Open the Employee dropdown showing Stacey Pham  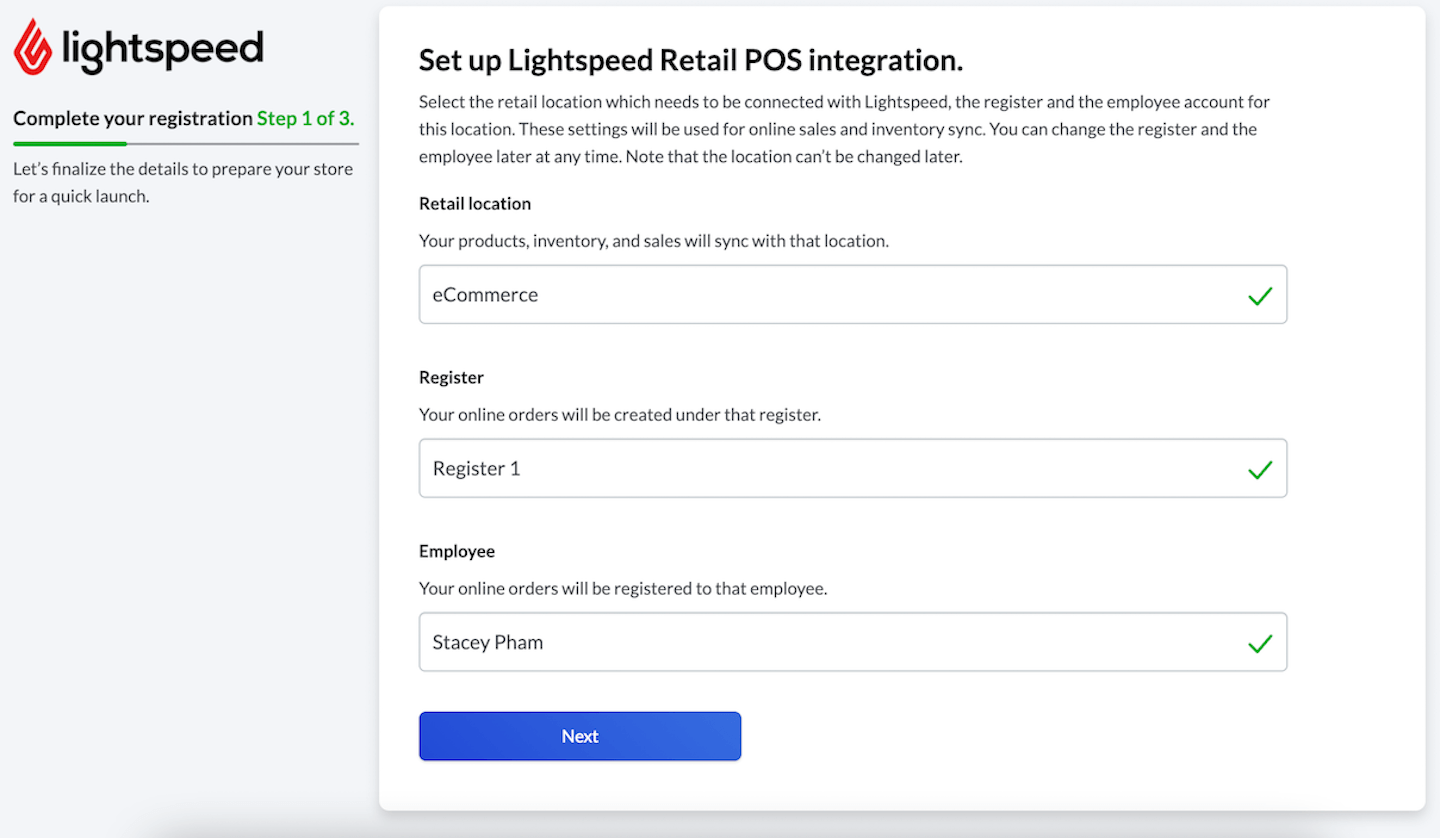tap(853, 642)
